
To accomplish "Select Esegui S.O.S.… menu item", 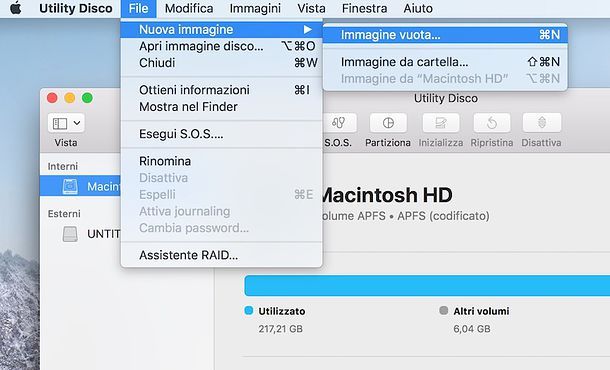I will coord(221,134).
